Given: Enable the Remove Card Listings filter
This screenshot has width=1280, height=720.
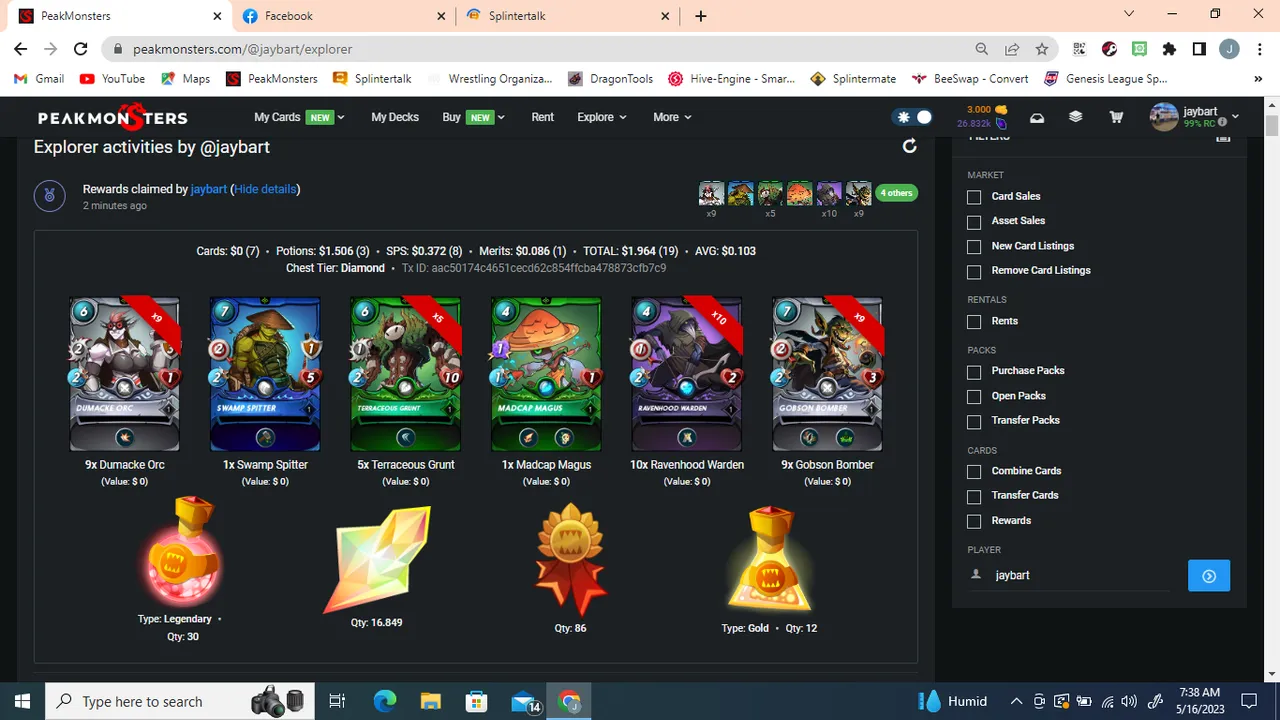Looking at the screenshot, I should (x=974, y=272).
